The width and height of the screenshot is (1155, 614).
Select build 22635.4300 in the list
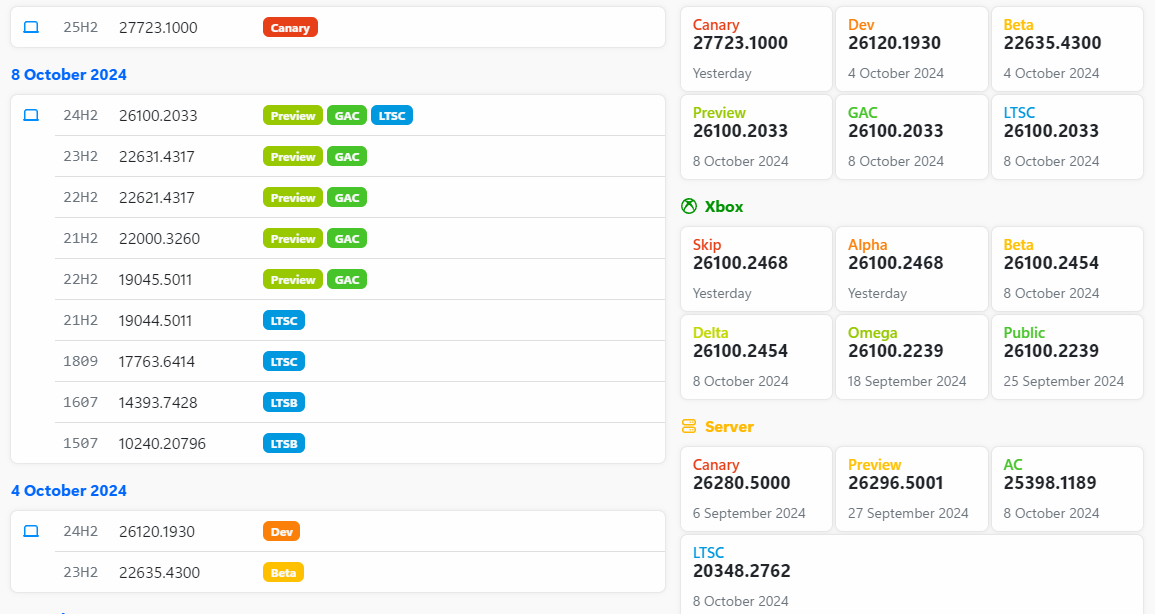click(x=159, y=573)
